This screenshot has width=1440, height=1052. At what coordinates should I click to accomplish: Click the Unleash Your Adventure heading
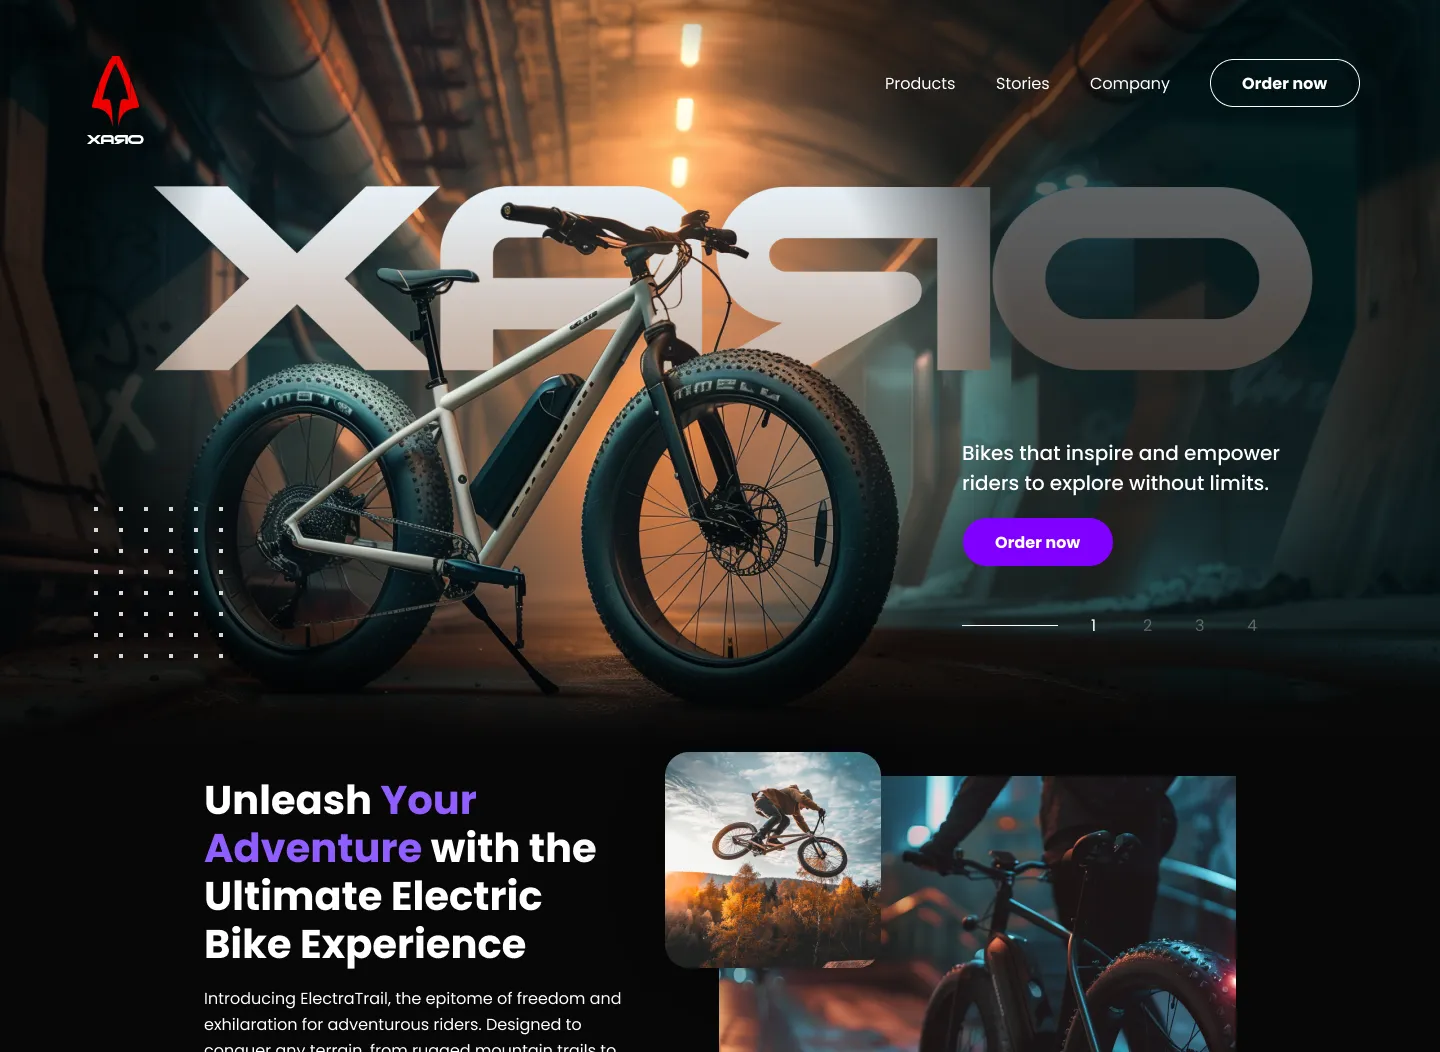click(x=400, y=872)
